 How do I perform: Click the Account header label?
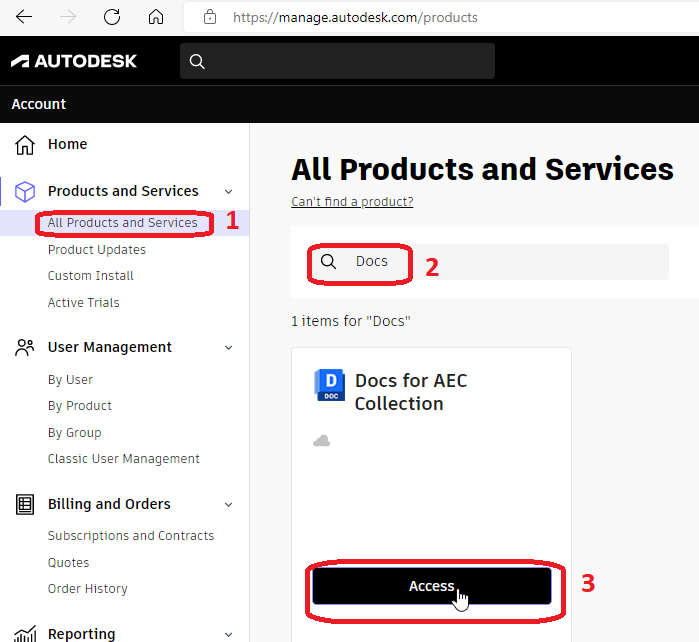39,104
